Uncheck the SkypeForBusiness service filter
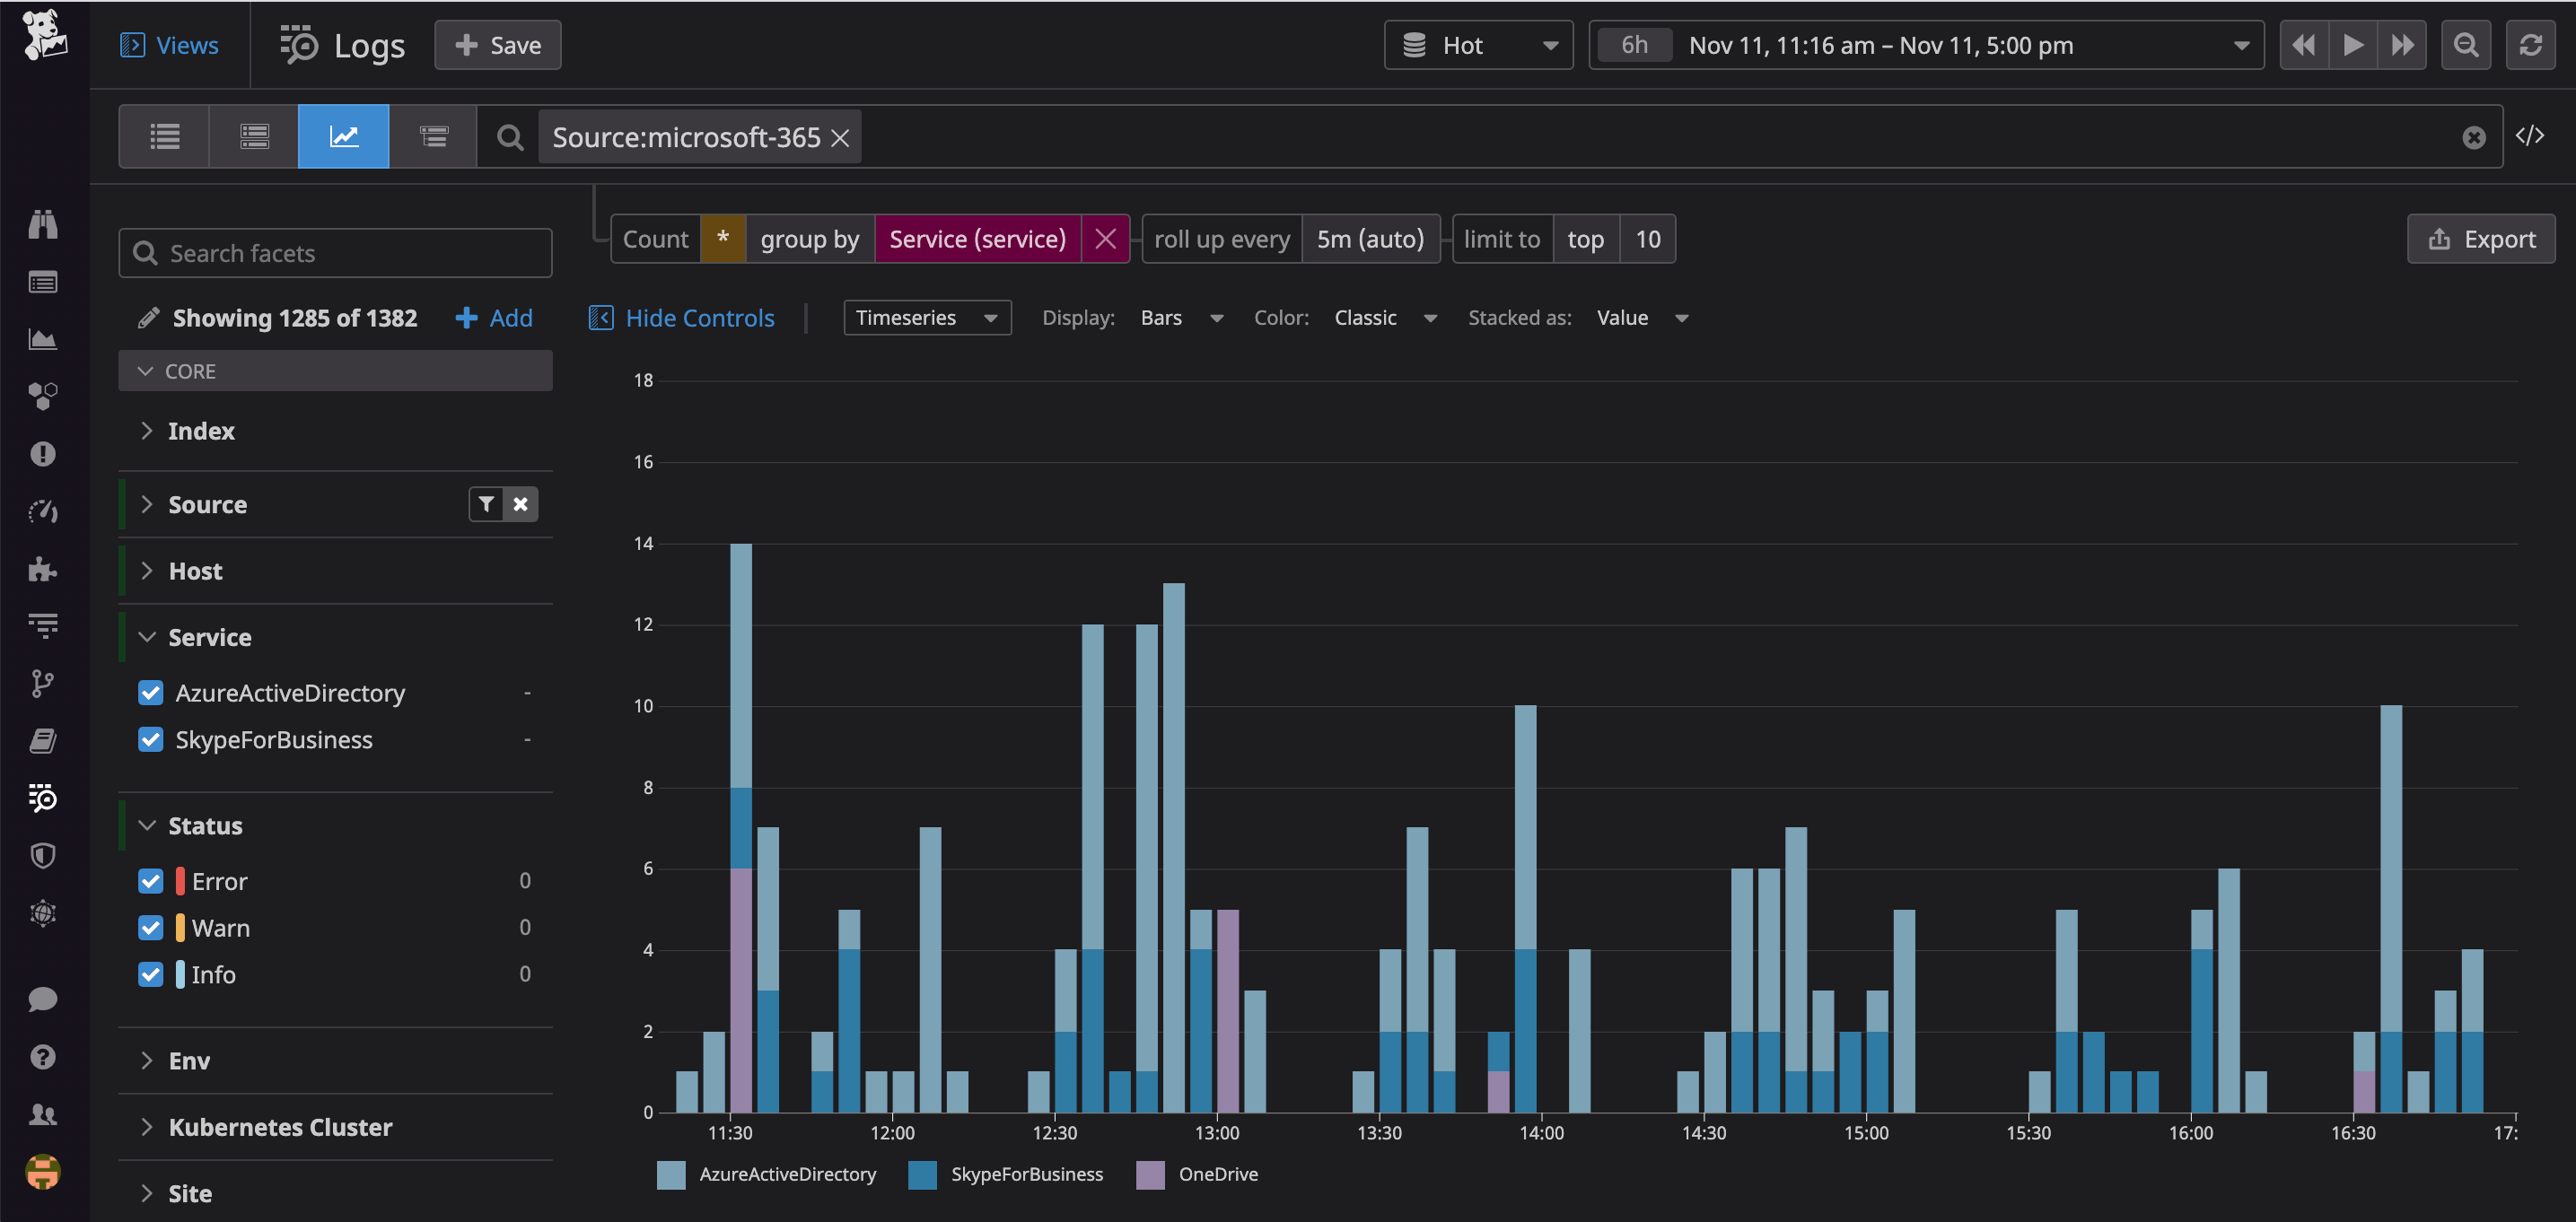The width and height of the screenshot is (2576, 1222). [150, 740]
